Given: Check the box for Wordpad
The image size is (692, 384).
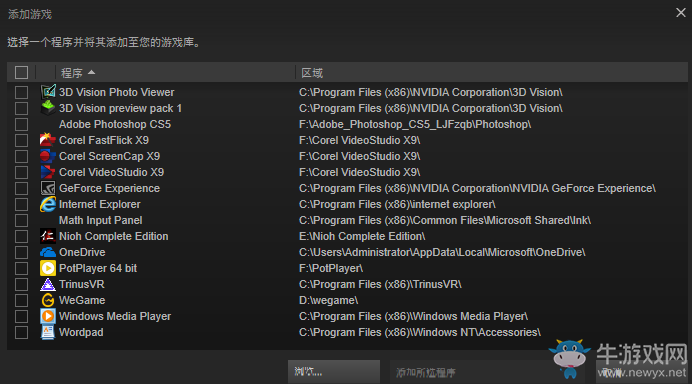Looking at the screenshot, I should coord(21,332).
